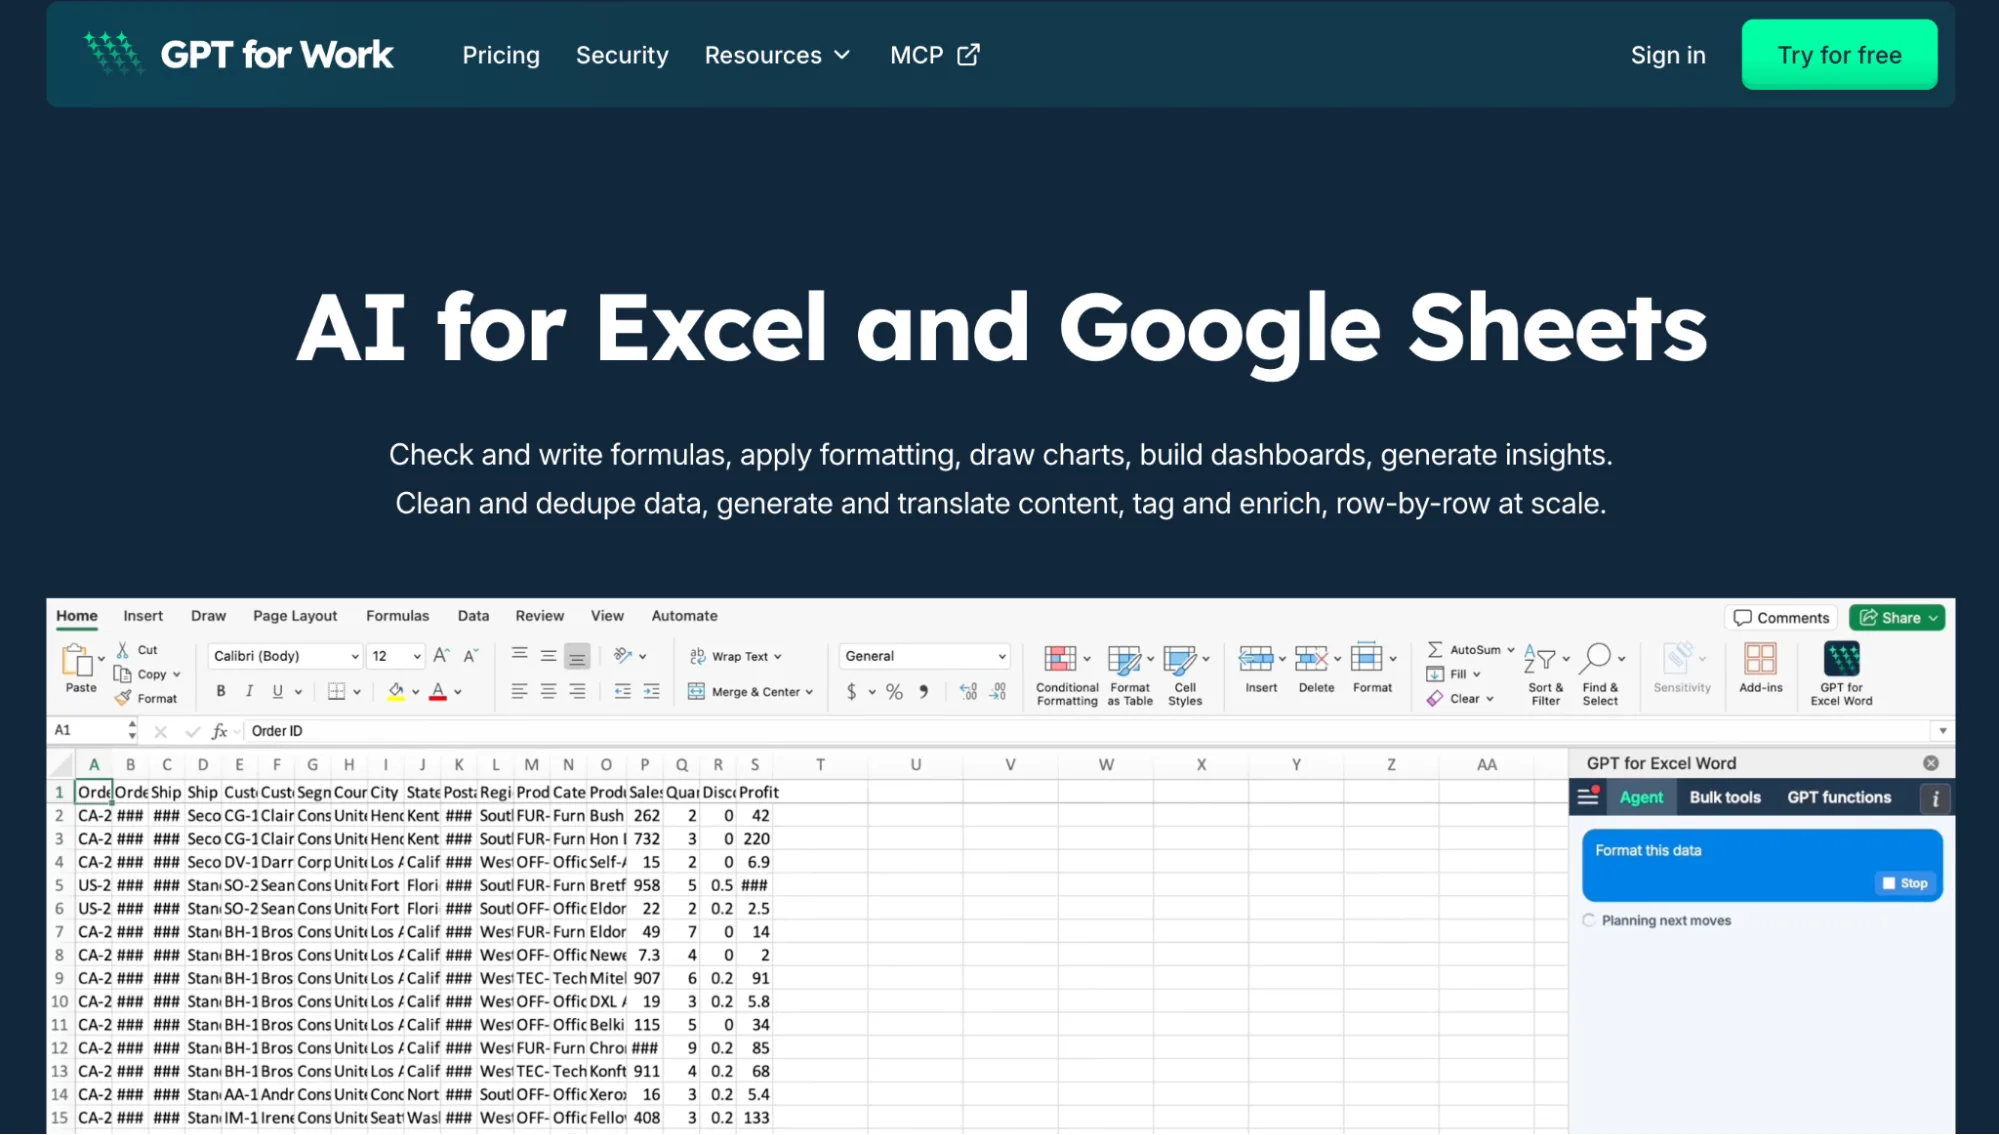
Task: Increase decimal places icon
Action: 968,691
